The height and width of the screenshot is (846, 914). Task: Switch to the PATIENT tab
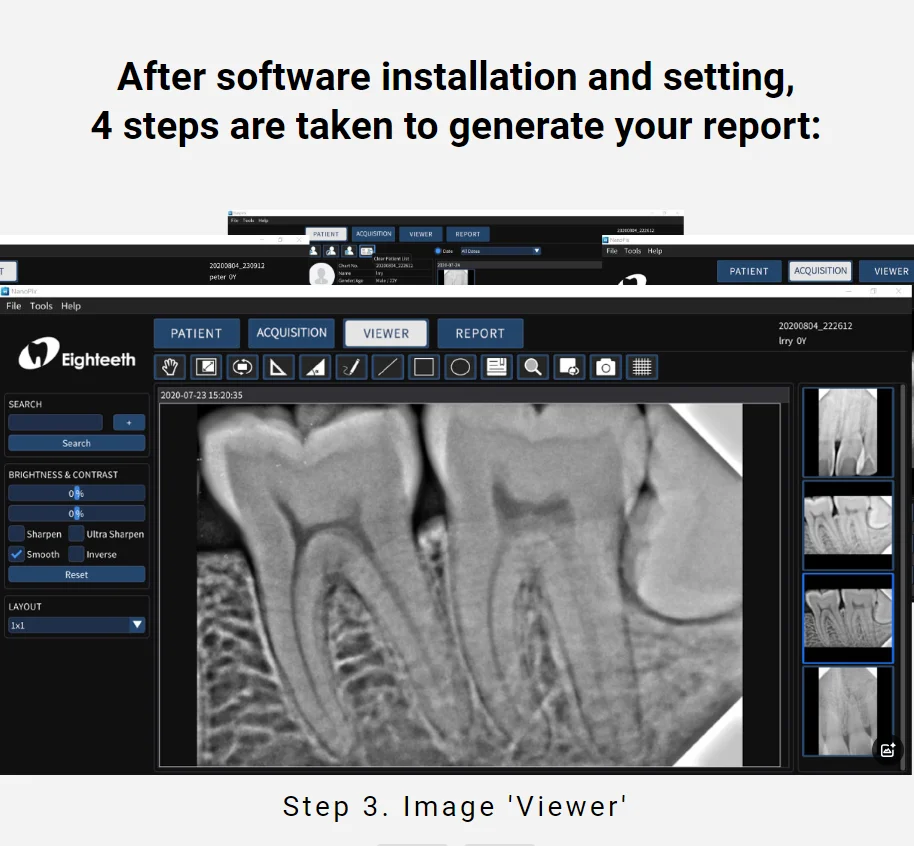(x=196, y=334)
